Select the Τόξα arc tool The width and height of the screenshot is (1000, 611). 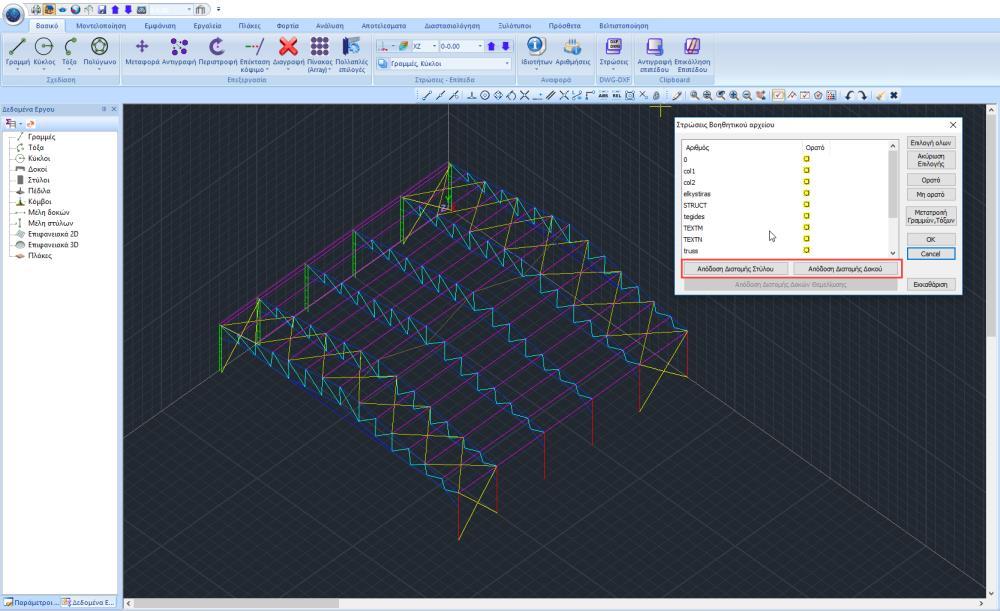70,52
